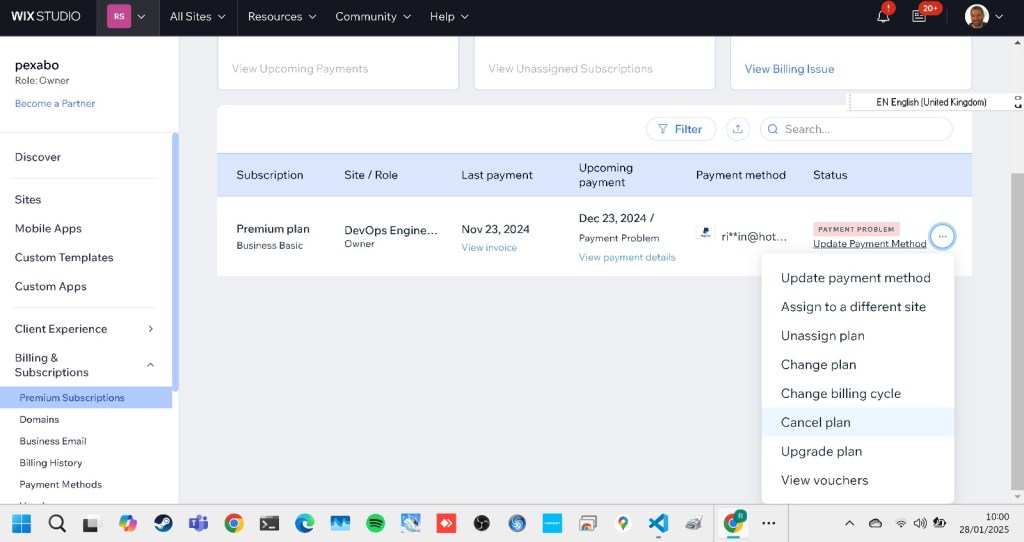Open the All Sites dropdown
The height and width of the screenshot is (542, 1024).
coord(197,17)
